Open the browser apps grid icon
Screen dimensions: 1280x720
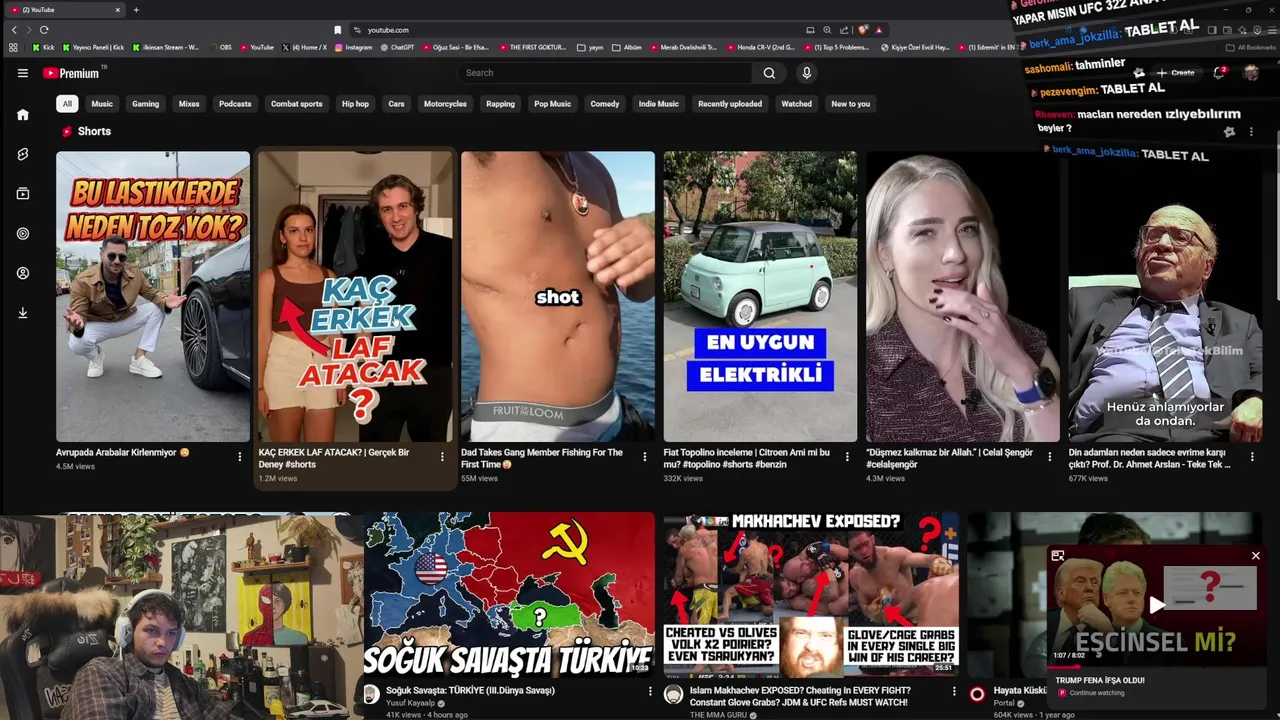13,47
